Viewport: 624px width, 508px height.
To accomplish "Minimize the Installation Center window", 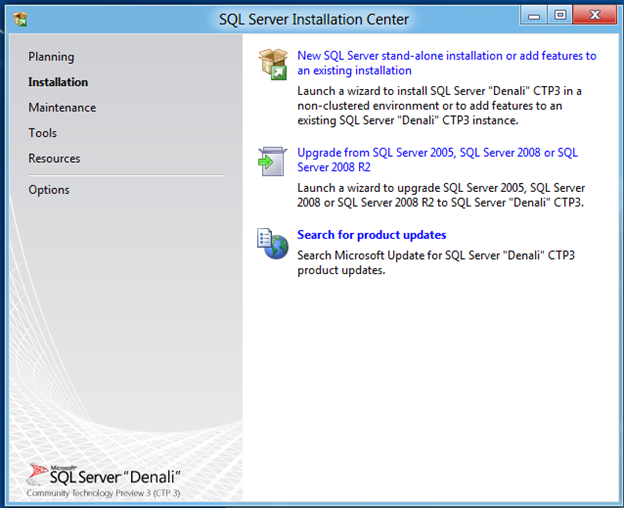I will [534, 16].
